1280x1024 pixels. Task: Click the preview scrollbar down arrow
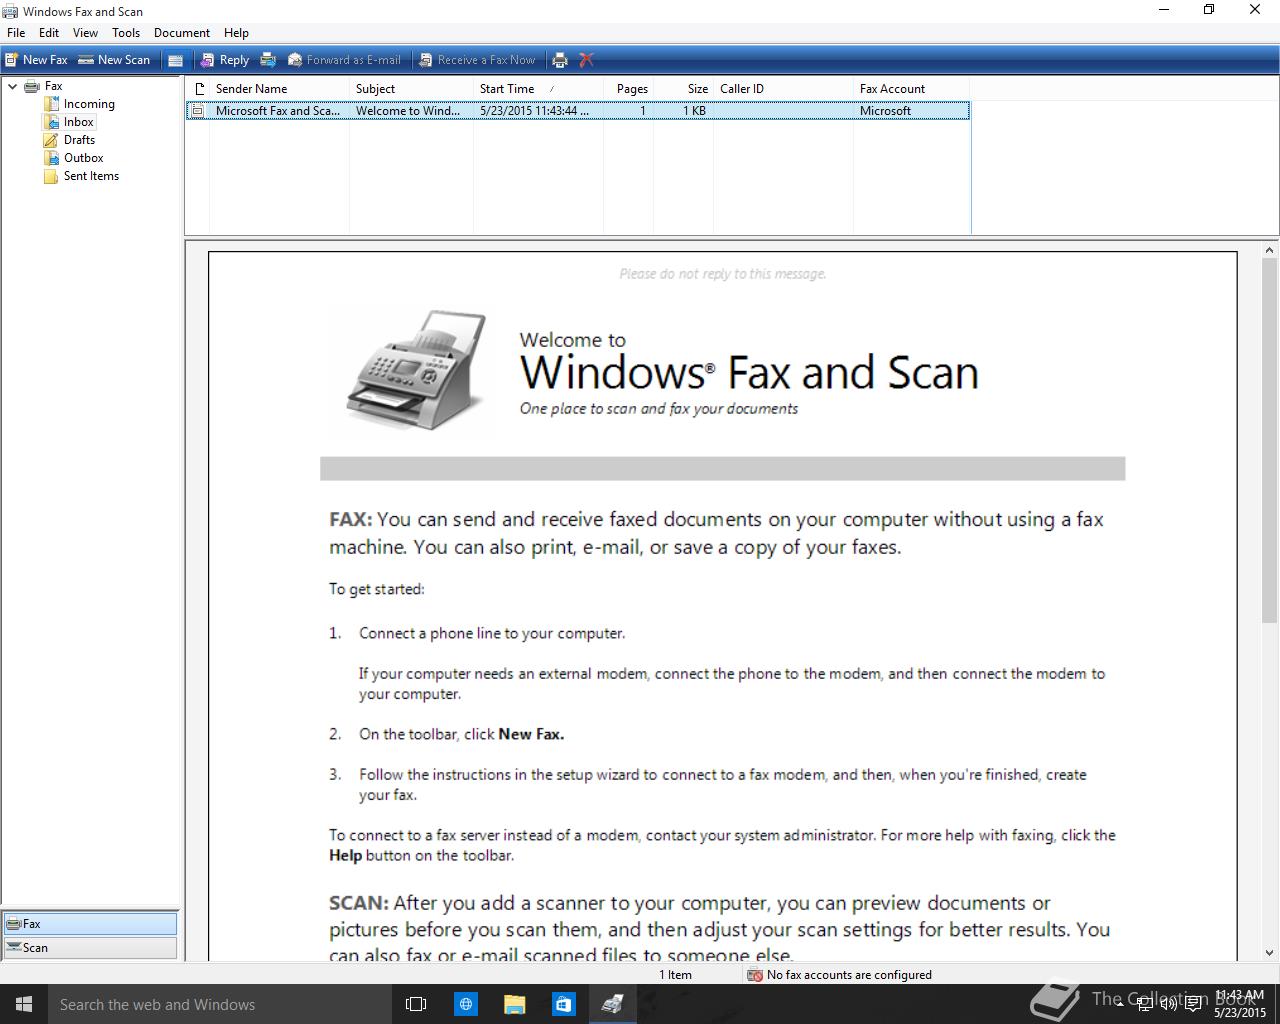pyautogui.click(x=1270, y=953)
